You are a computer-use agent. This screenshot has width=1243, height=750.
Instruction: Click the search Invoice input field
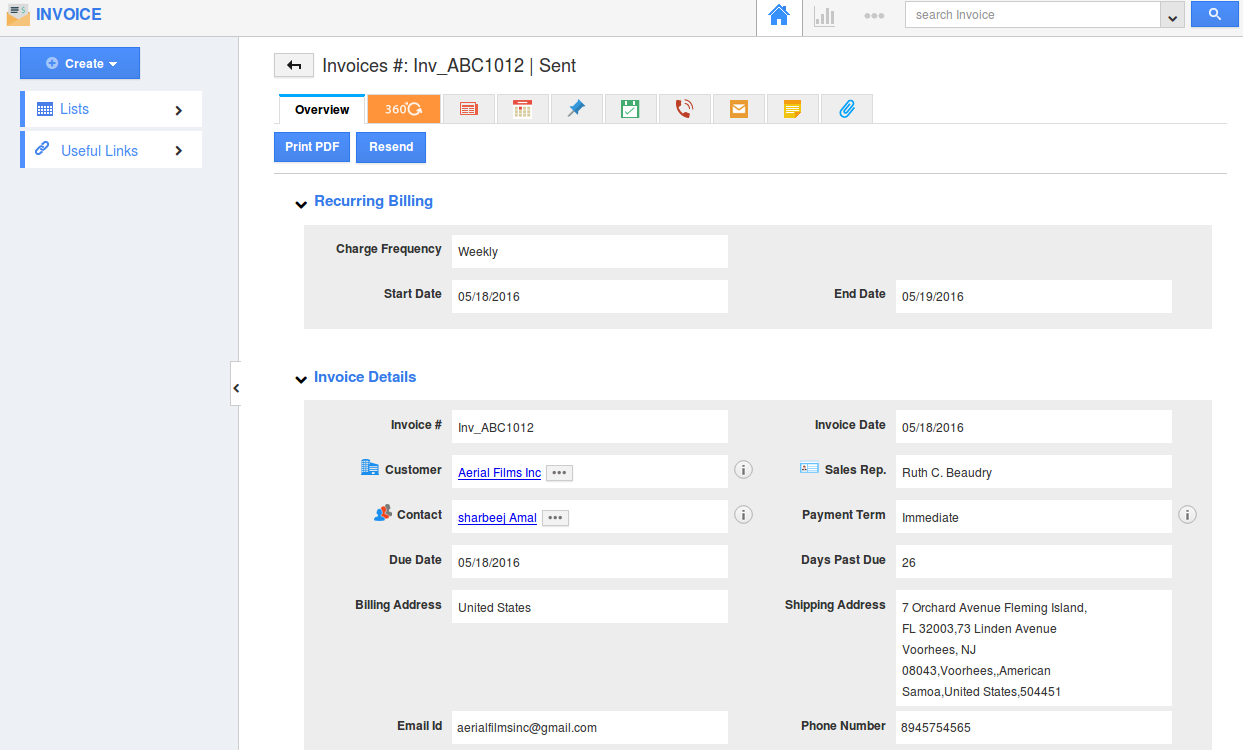[x=1030, y=15]
